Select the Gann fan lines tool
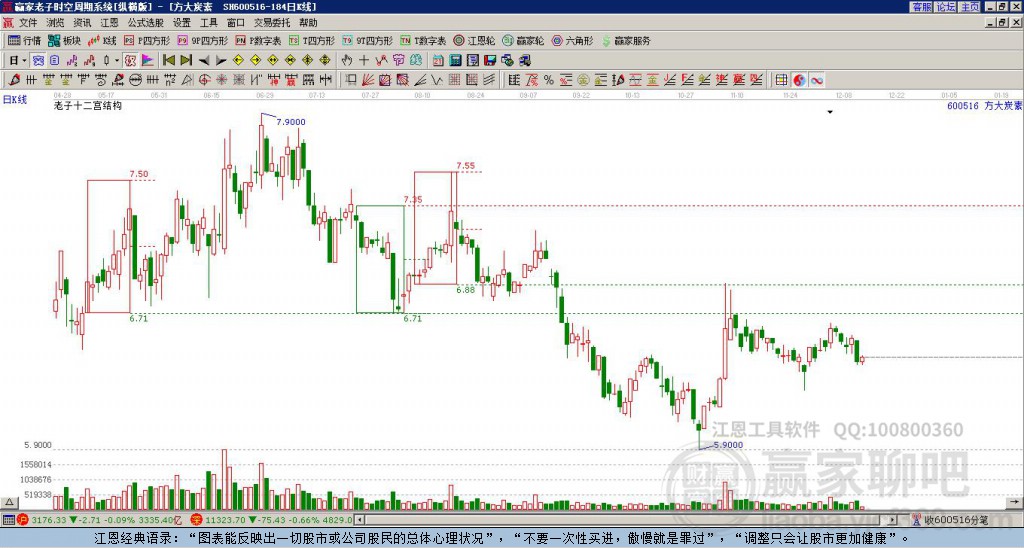This screenshot has height=548, width=1024. 368,80
